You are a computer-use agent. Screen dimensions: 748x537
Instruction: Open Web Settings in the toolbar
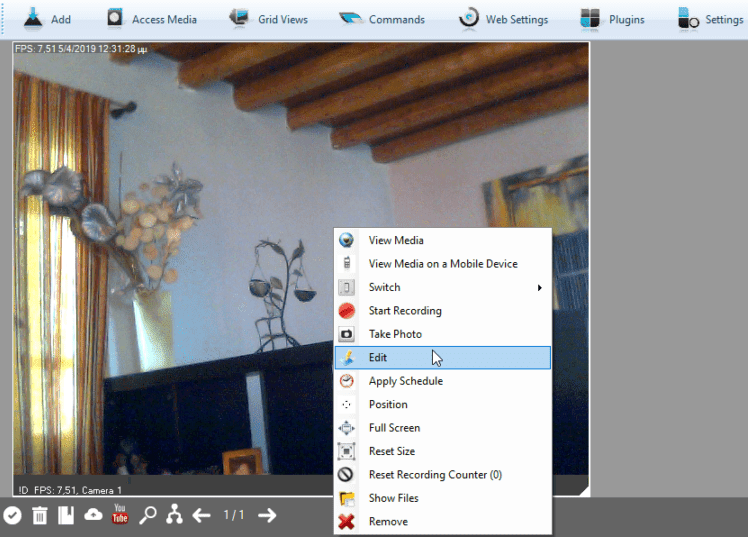point(503,20)
